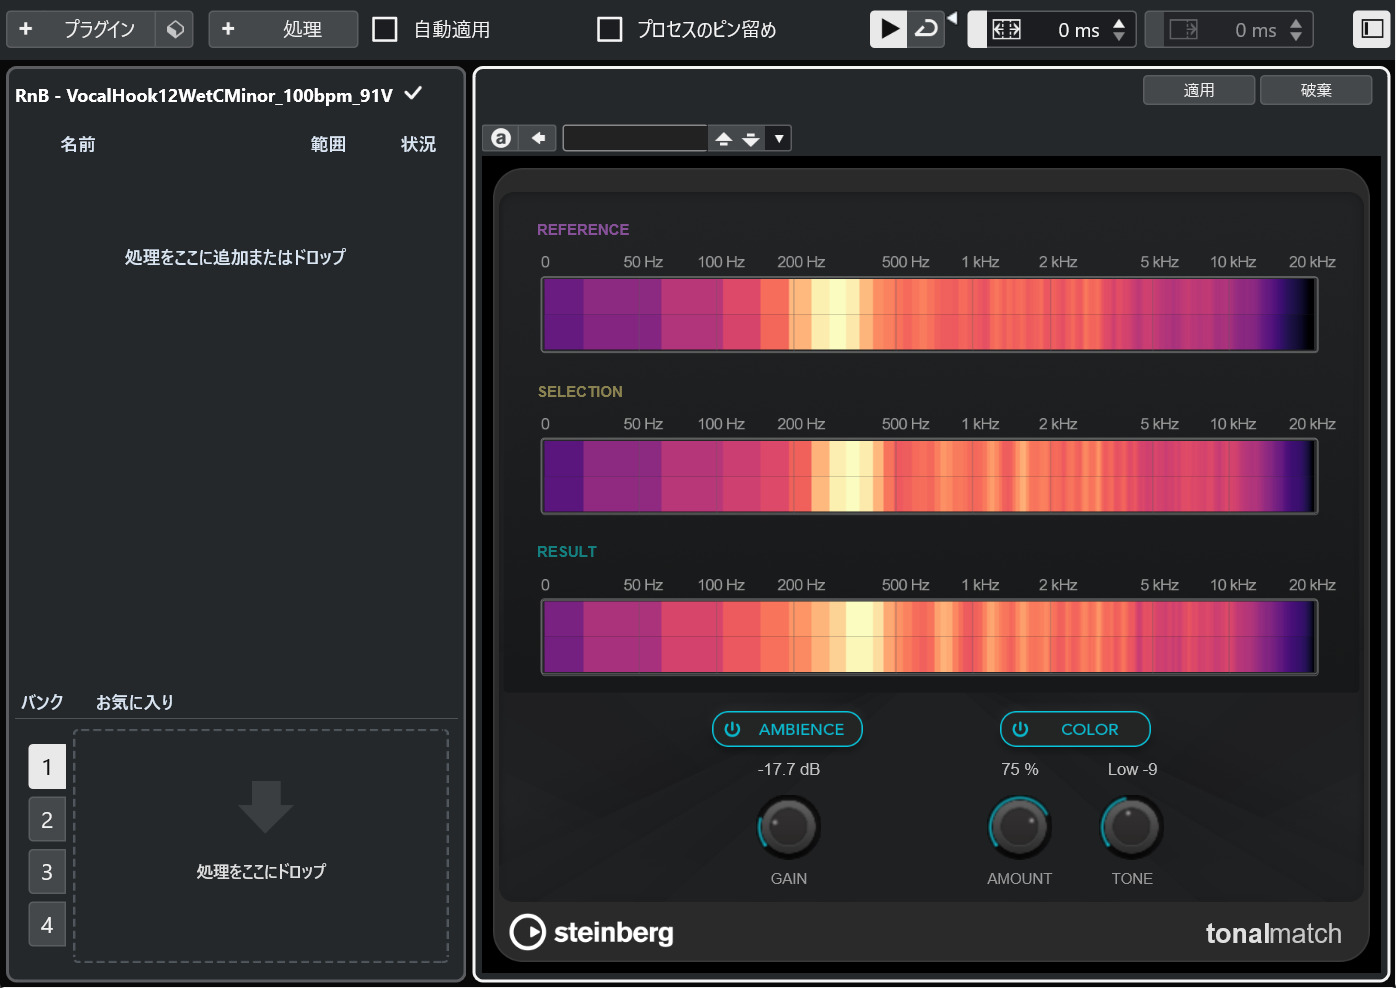Click the TONE knob
This screenshot has width=1396, height=988.
(1132, 827)
